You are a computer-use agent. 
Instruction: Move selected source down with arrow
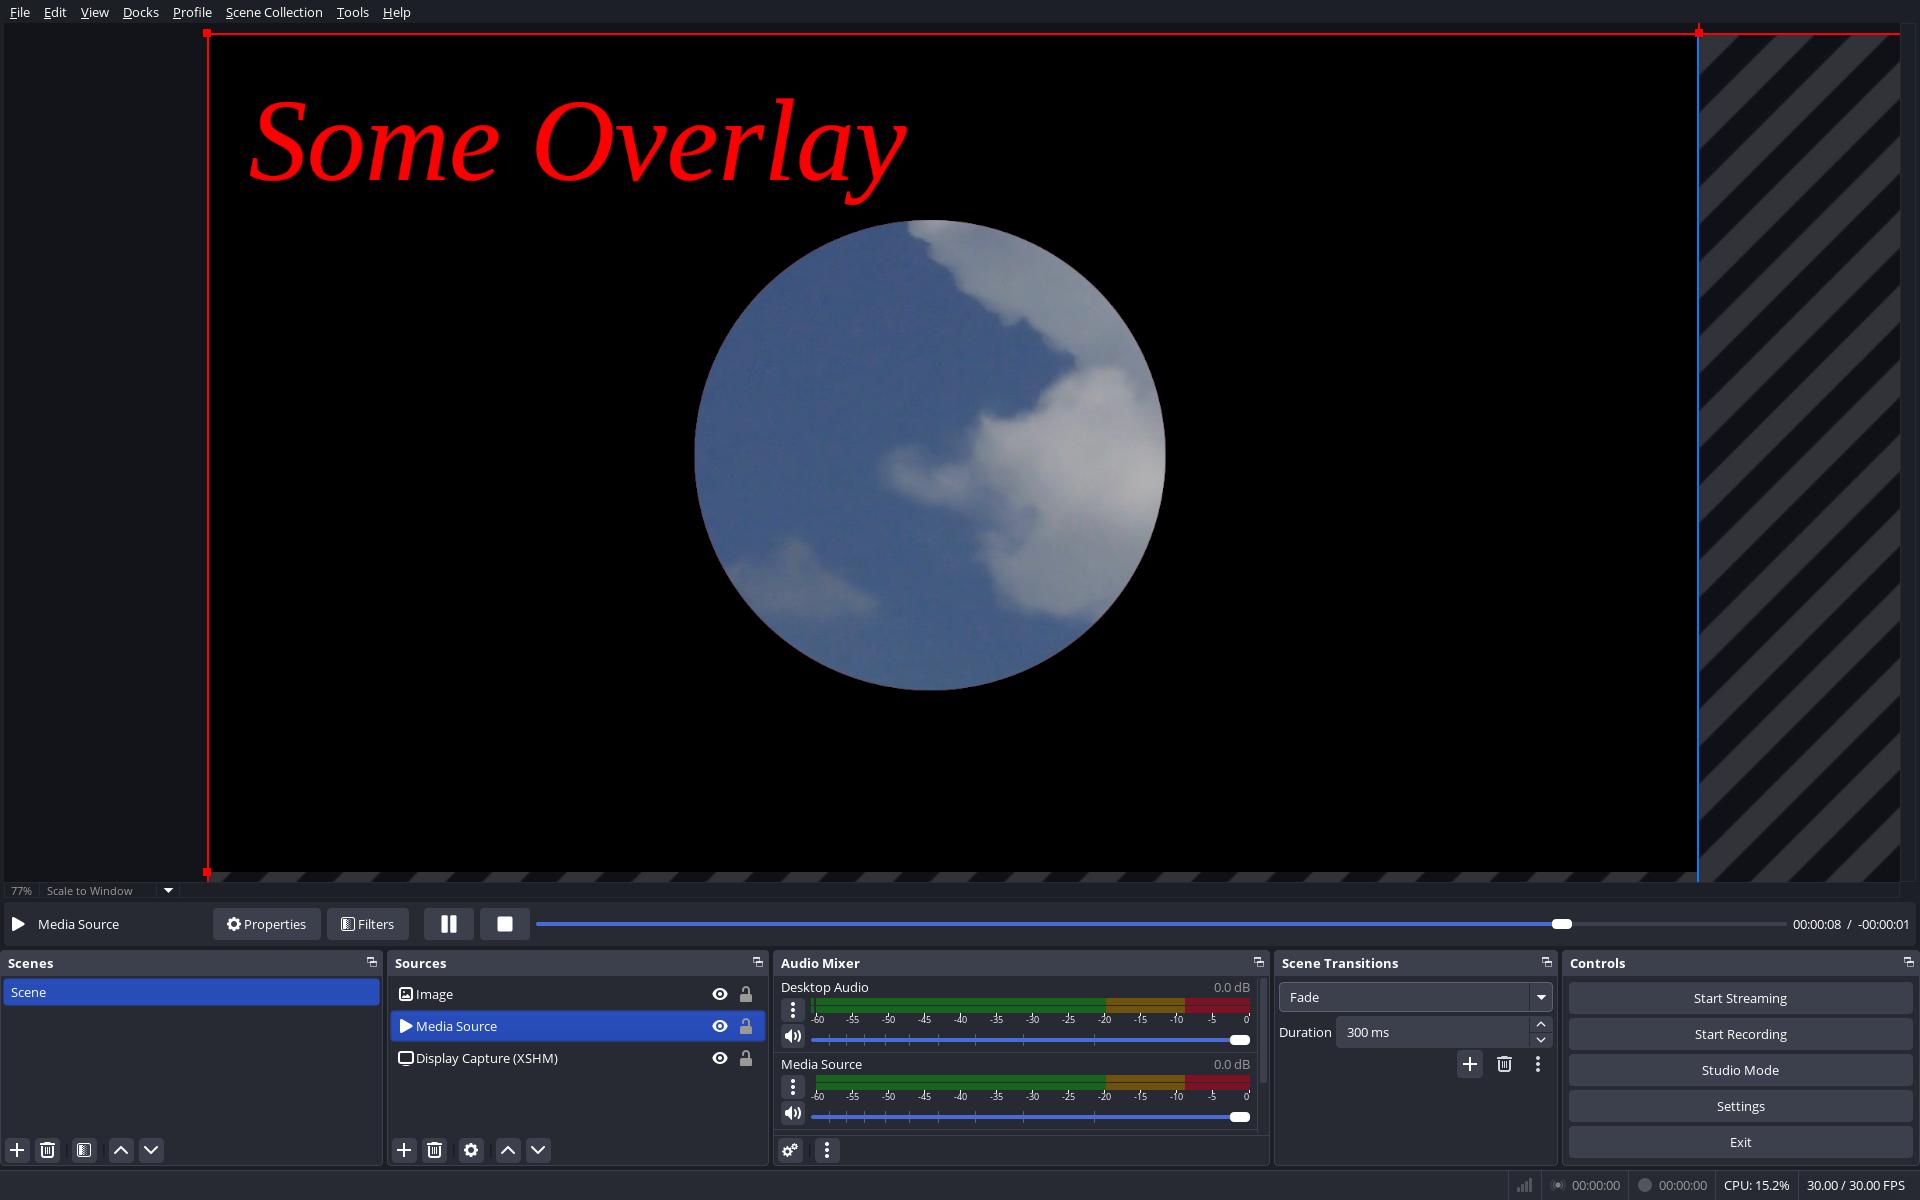coord(538,1150)
